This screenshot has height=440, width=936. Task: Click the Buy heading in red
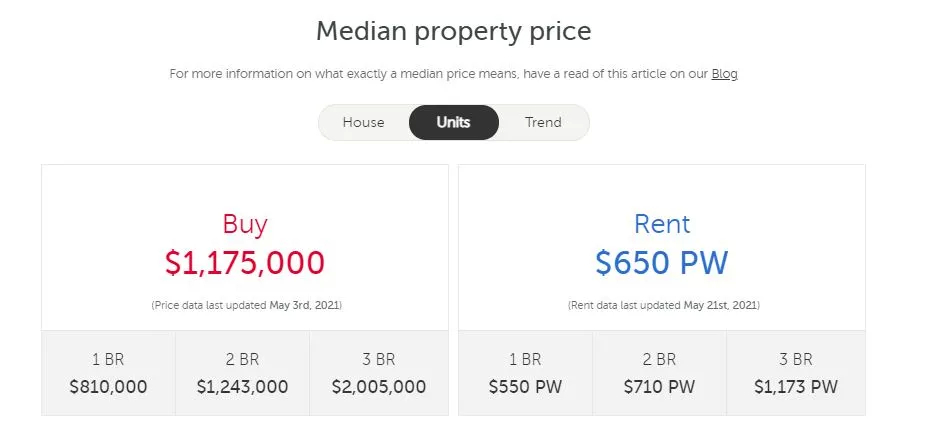245,224
